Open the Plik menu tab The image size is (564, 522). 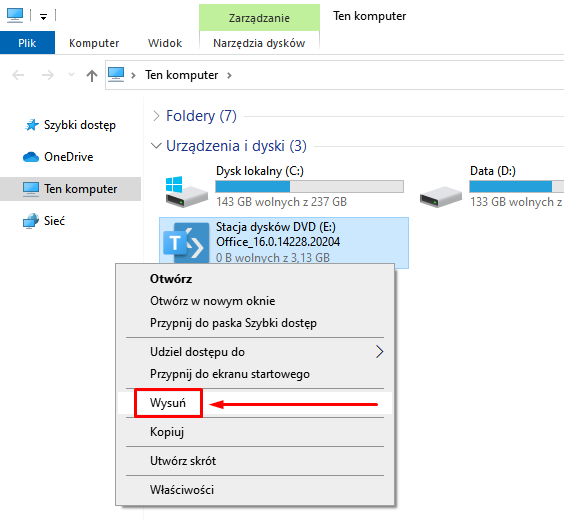tap(27, 43)
